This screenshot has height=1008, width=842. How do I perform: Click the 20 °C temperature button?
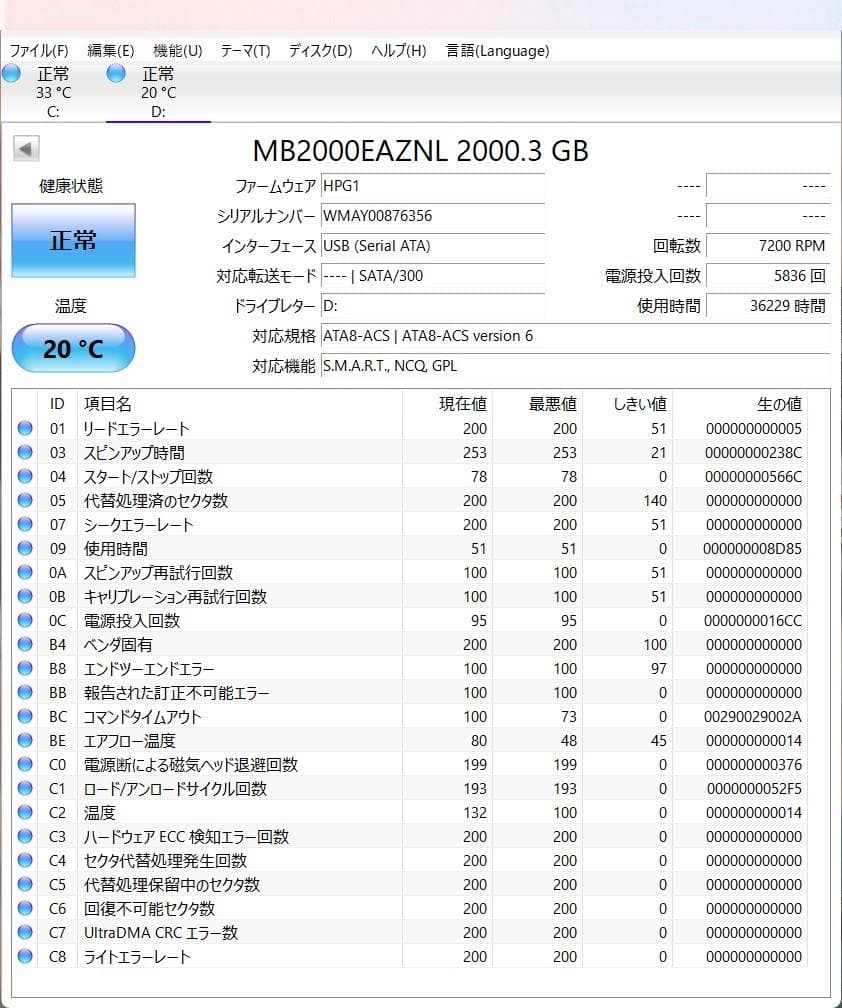click(x=73, y=349)
